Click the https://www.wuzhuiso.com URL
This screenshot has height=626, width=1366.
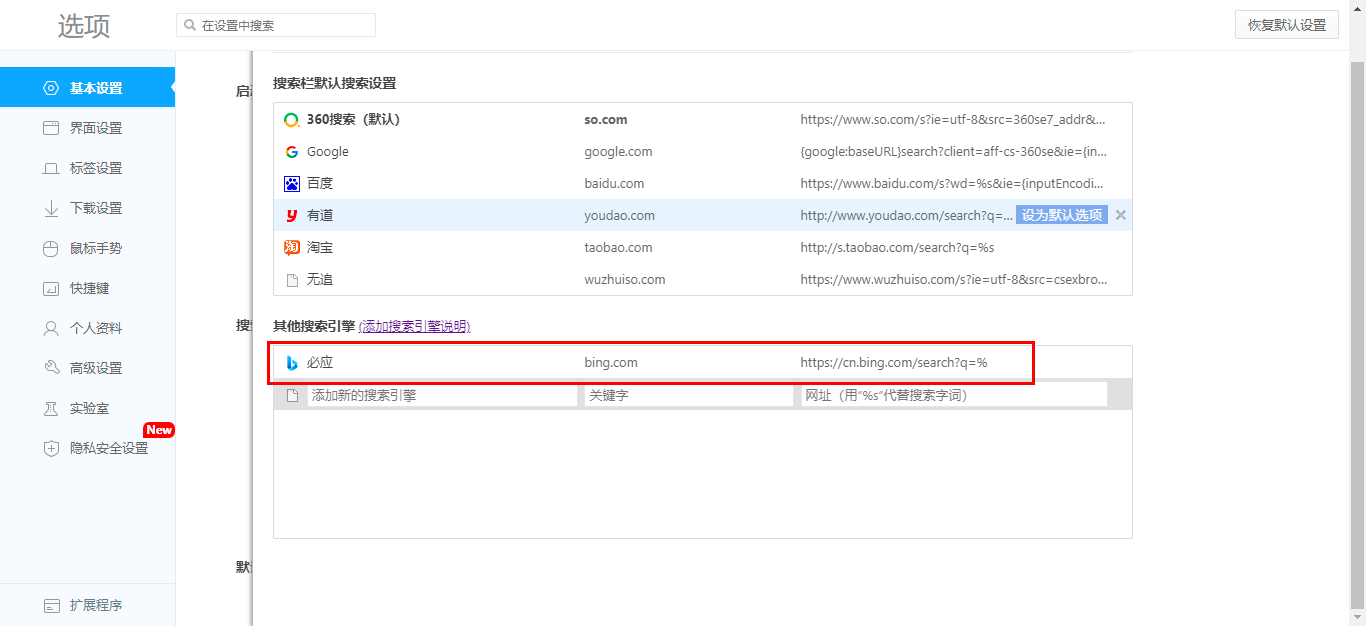954,280
